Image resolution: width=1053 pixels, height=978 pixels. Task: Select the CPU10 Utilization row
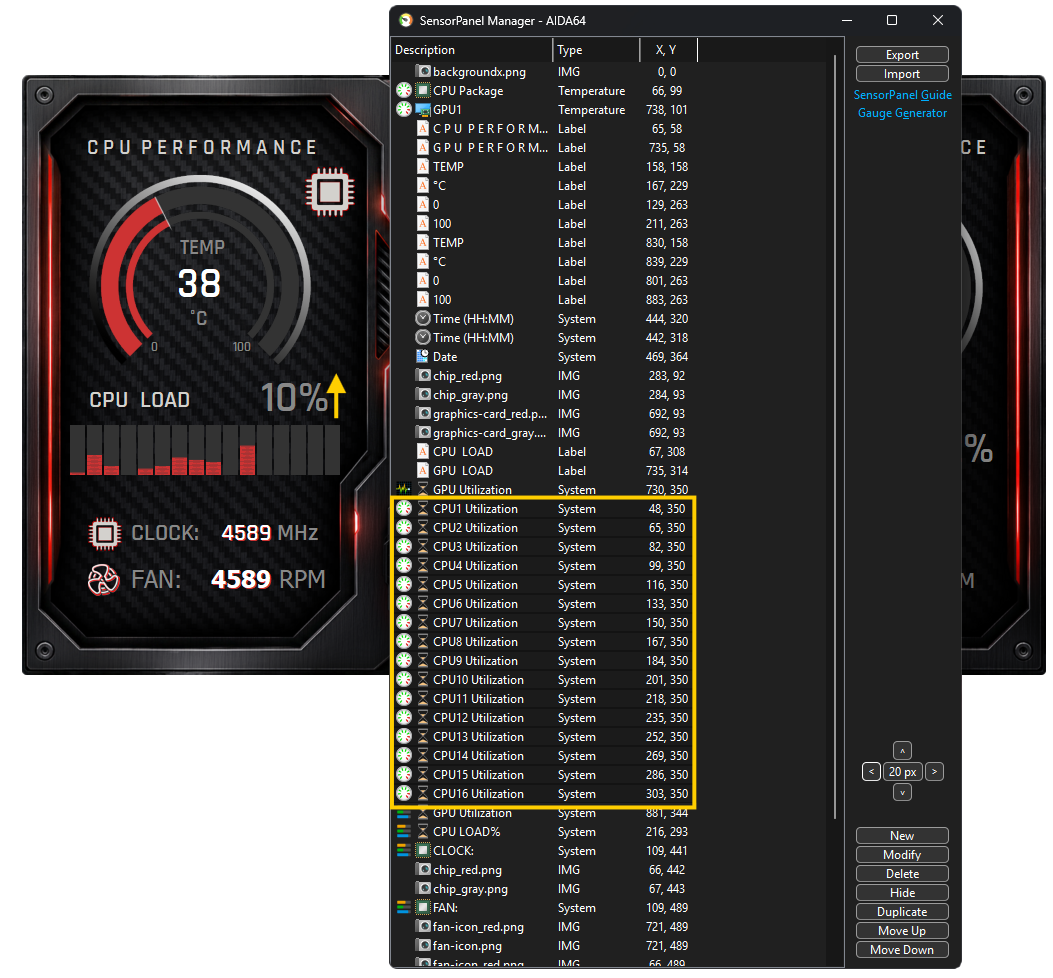543,680
